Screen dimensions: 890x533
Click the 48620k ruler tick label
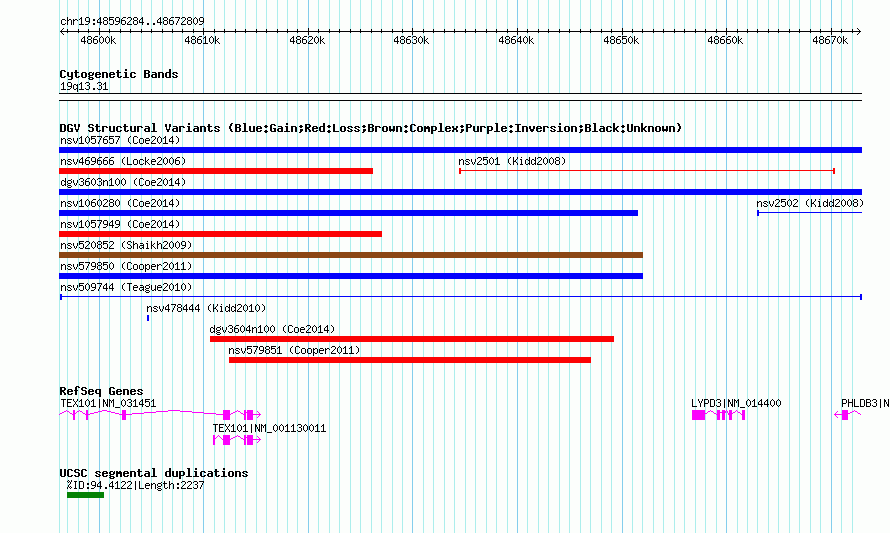(x=307, y=40)
